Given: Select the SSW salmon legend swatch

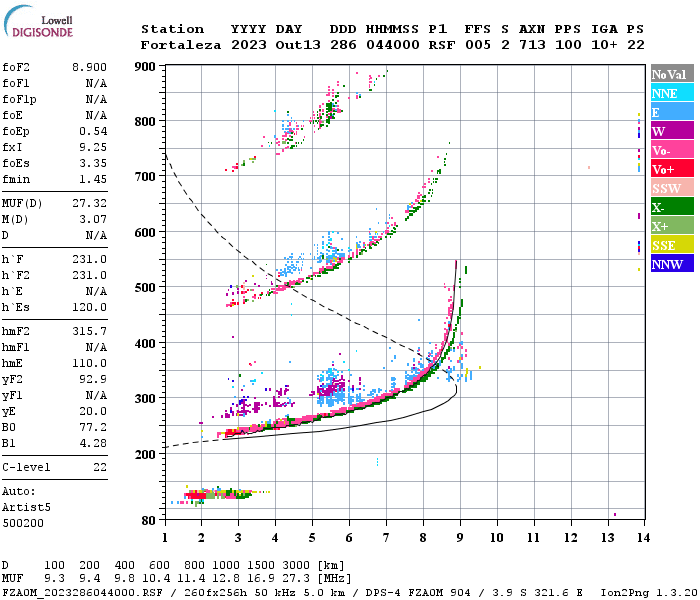Looking at the screenshot, I should pyautogui.click(x=672, y=188).
